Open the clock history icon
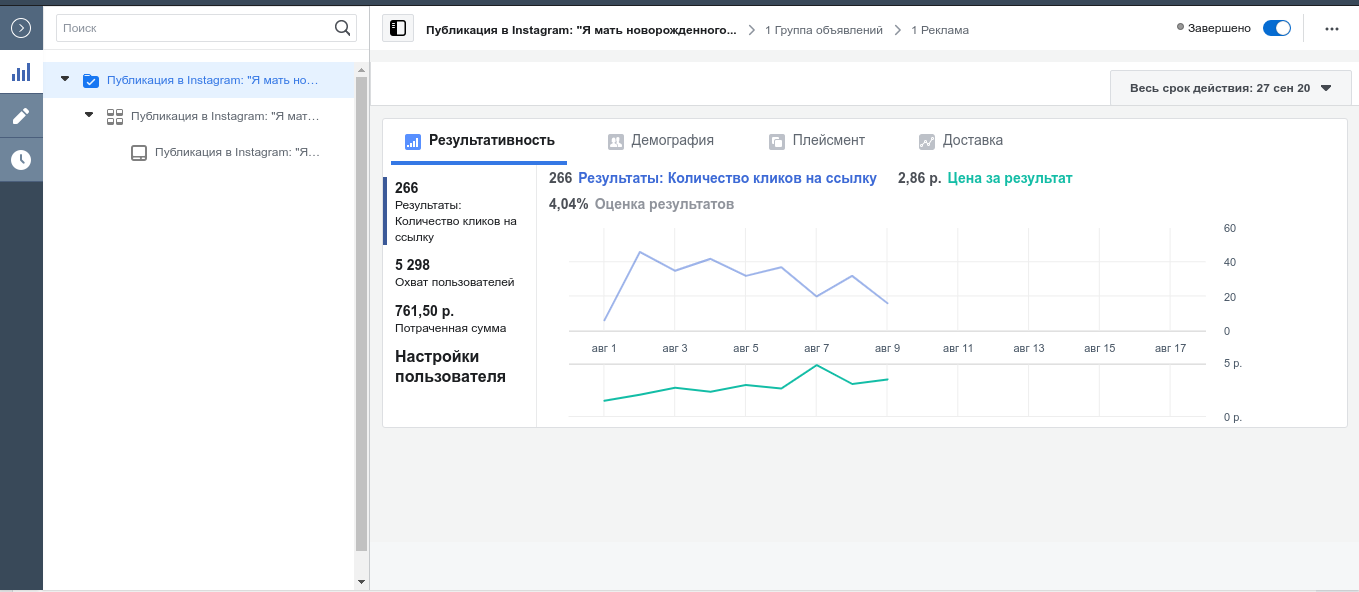This screenshot has width=1359, height=592. click(x=21, y=160)
